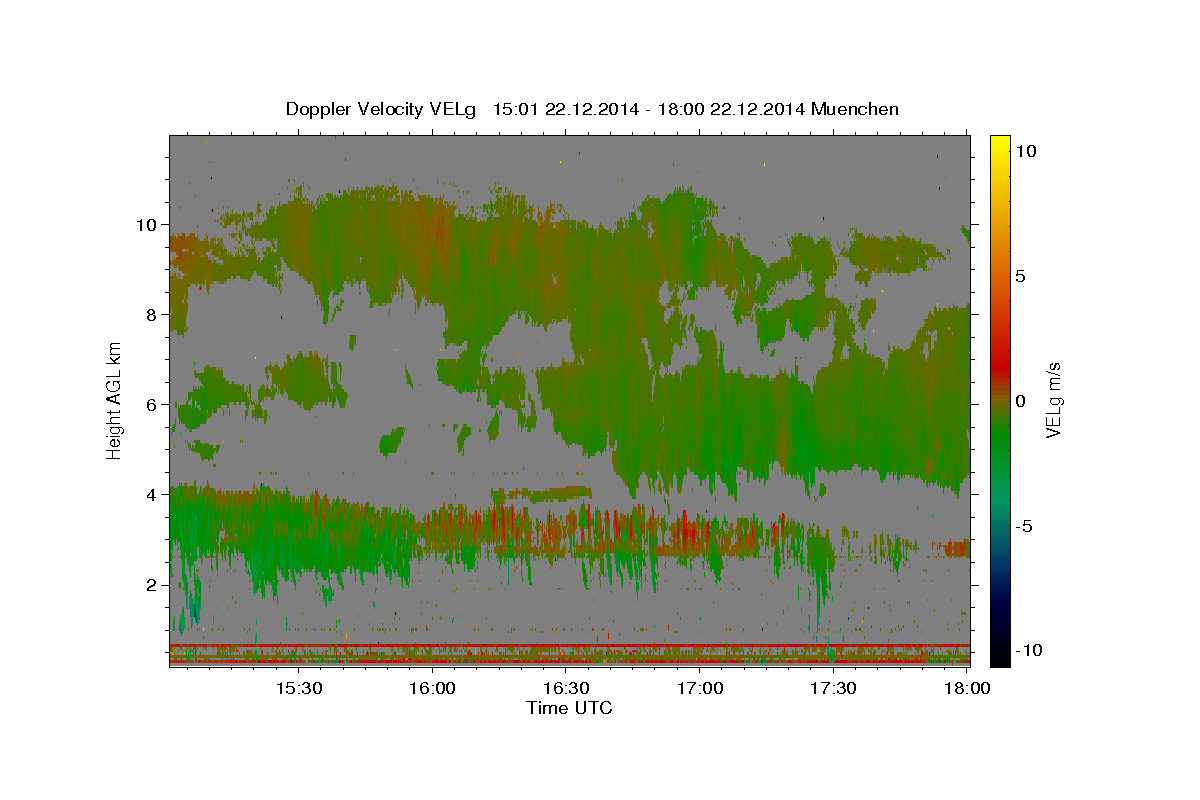Click the 17:00 time tick label
This screenshot has height=800, width=1200.
click(x=700, y=688)
